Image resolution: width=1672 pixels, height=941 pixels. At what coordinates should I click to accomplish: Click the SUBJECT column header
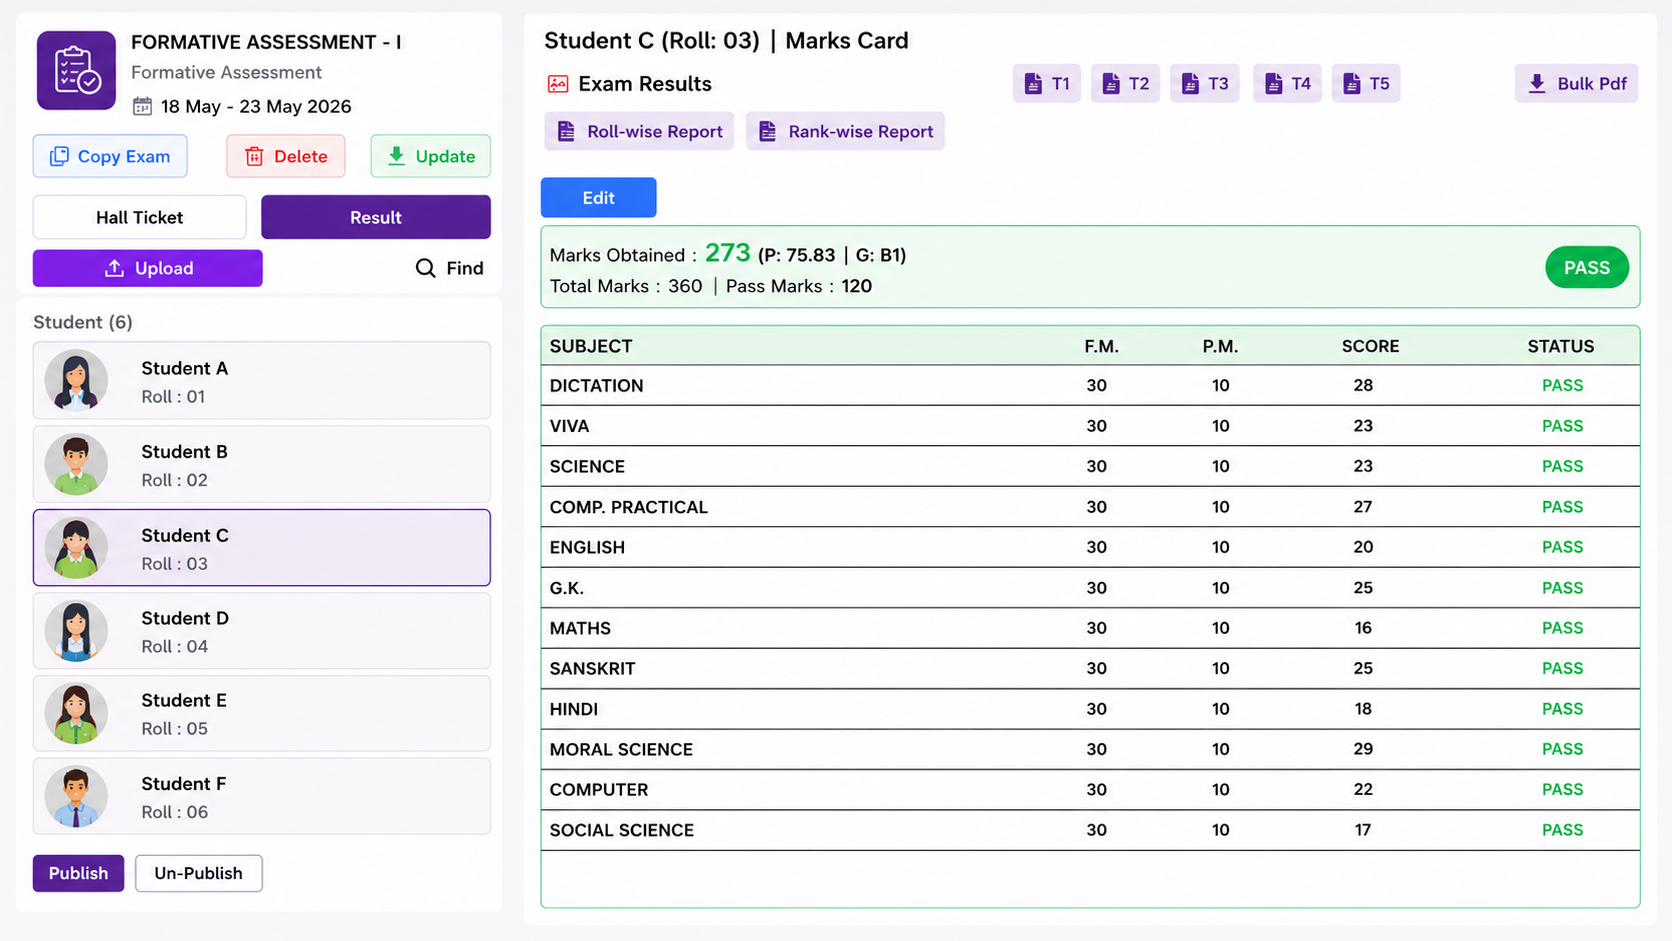[x=591, y=346]
